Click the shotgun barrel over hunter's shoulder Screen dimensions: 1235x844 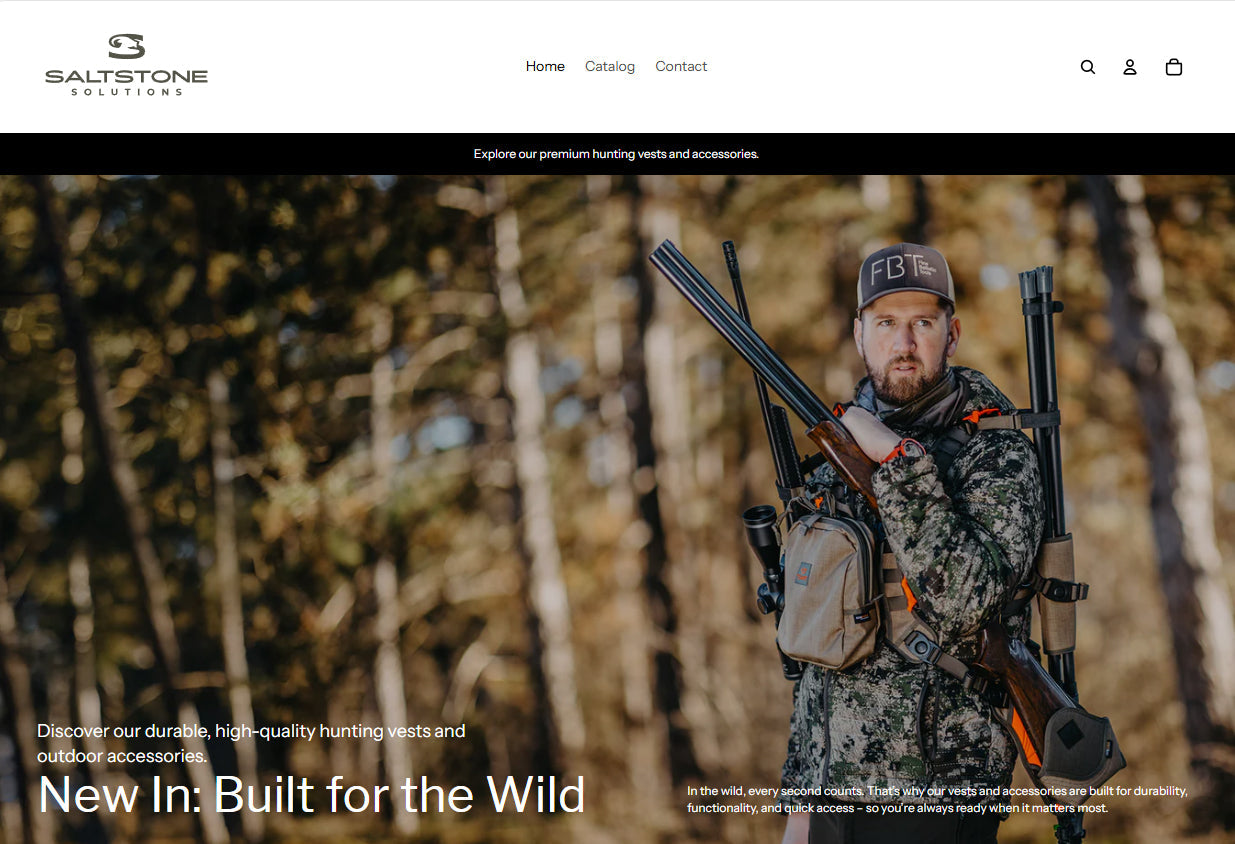[738, 330]
